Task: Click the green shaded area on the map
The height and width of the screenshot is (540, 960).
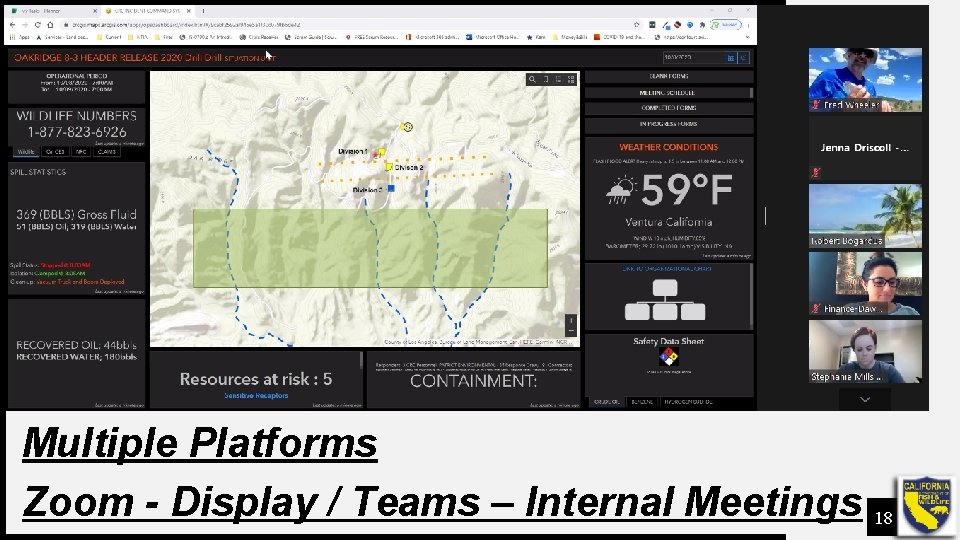Action: click(370, 248)
